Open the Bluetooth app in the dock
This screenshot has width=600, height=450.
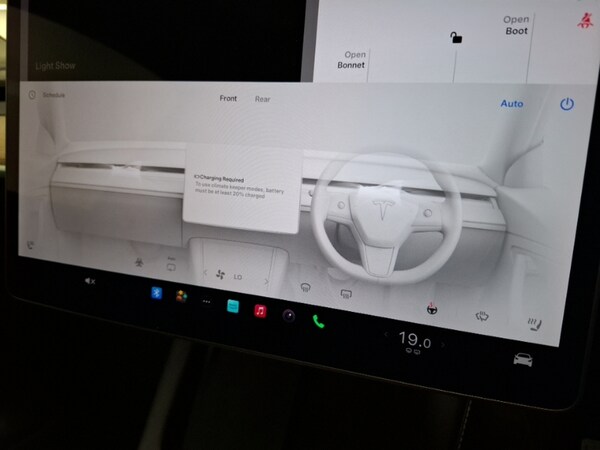(156, 293)
